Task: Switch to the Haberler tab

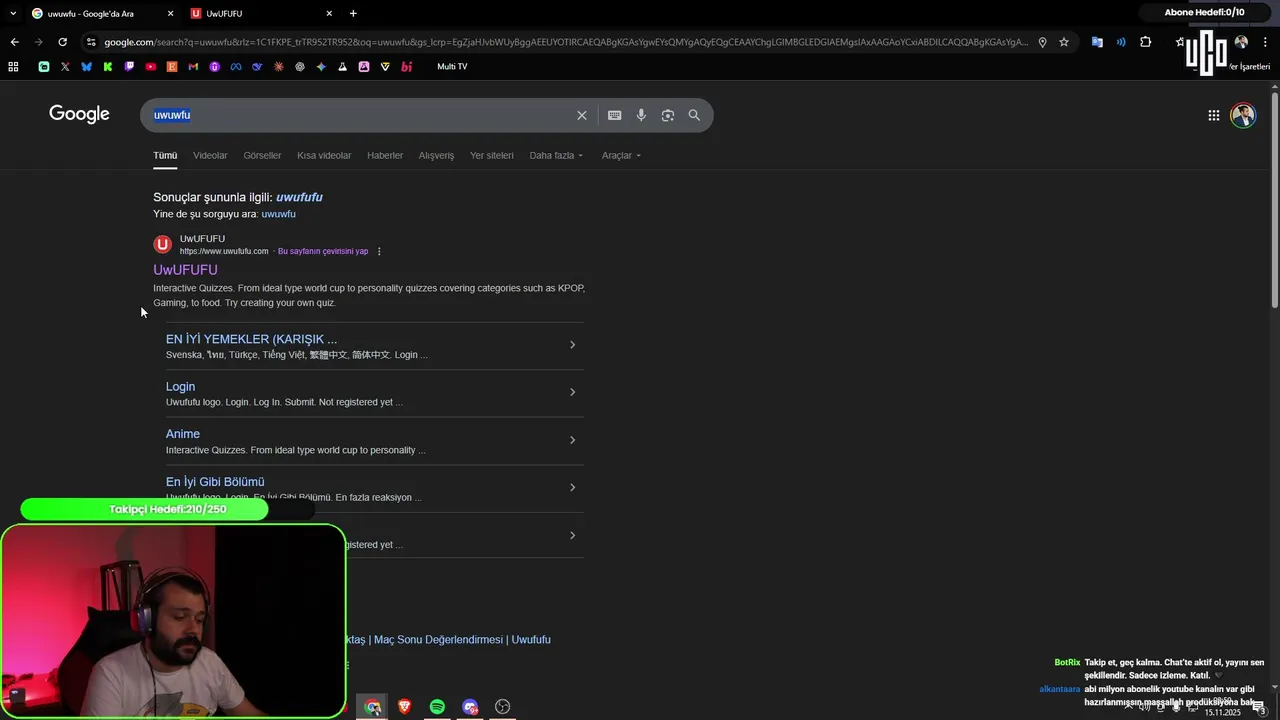Action: coord(385,155)
